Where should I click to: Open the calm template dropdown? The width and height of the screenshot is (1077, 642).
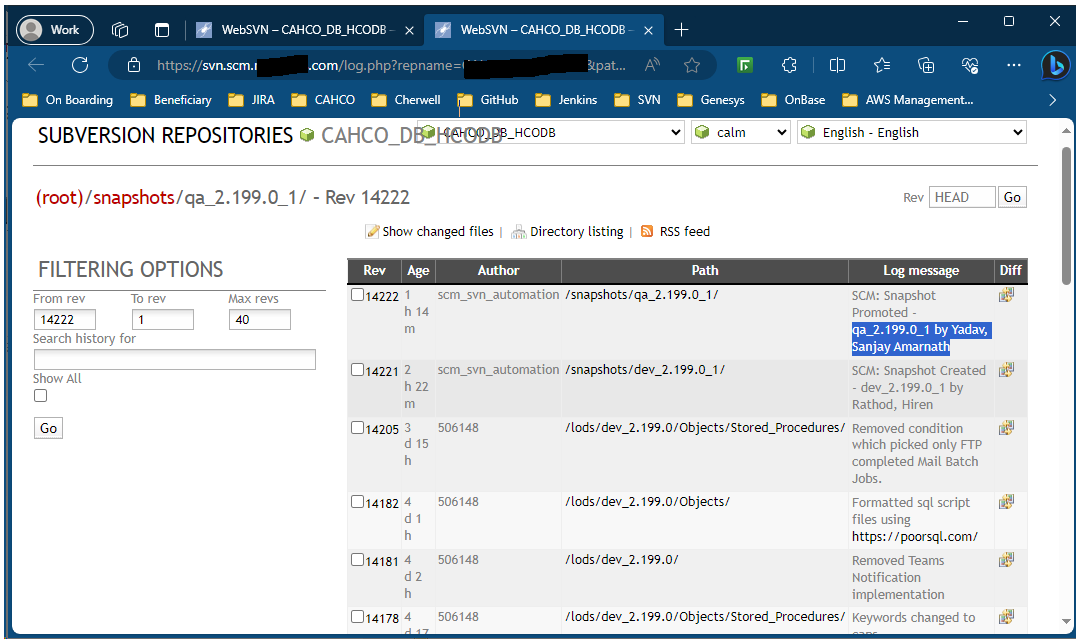click(x=740, y=133)
